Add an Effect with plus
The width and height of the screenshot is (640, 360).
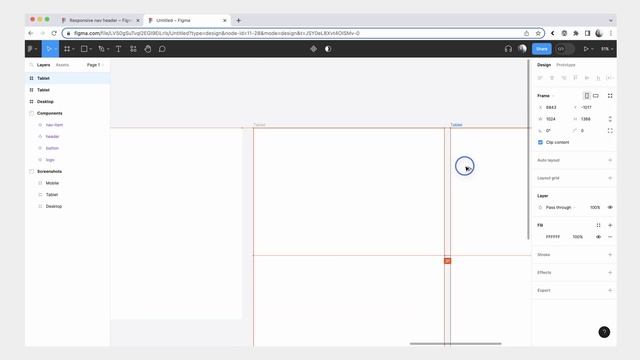pos(610,273)
